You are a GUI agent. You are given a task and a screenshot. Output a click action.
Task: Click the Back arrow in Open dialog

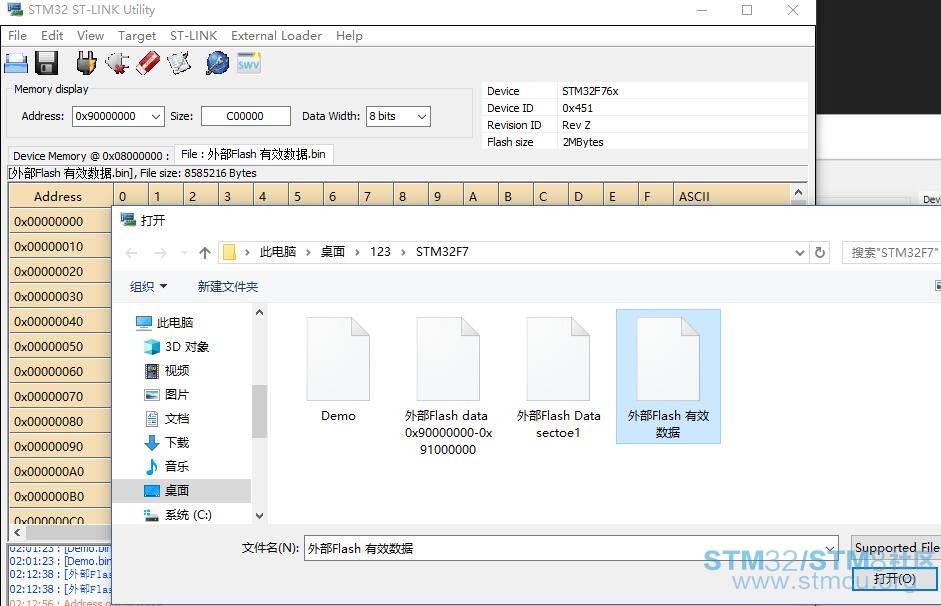pos(131,253)
